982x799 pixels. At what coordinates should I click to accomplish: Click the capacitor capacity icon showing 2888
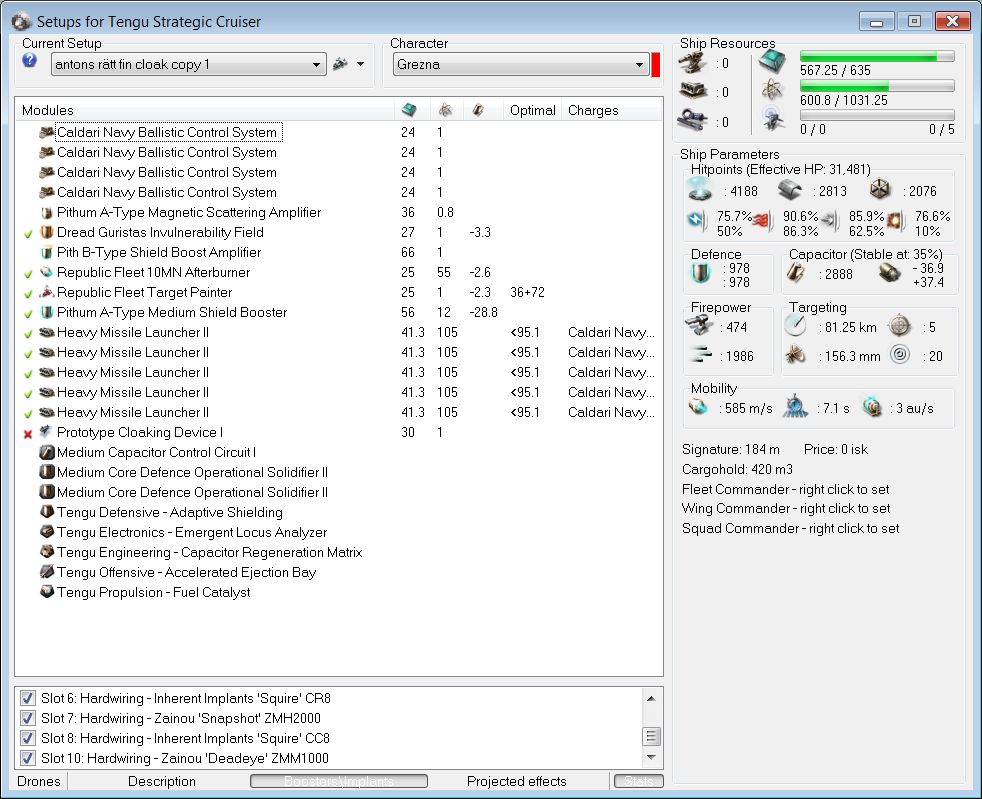coord(796,273)
